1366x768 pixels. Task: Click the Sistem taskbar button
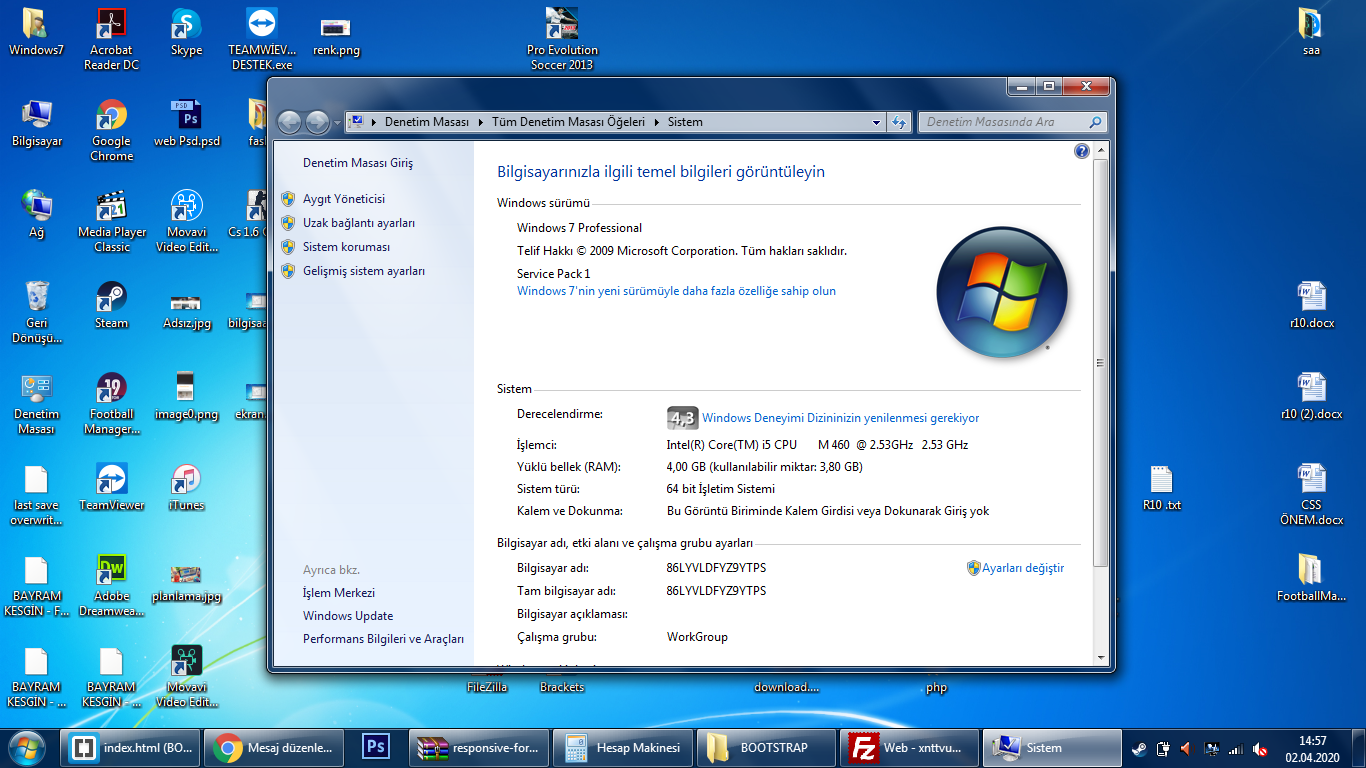pos(1053,748)
